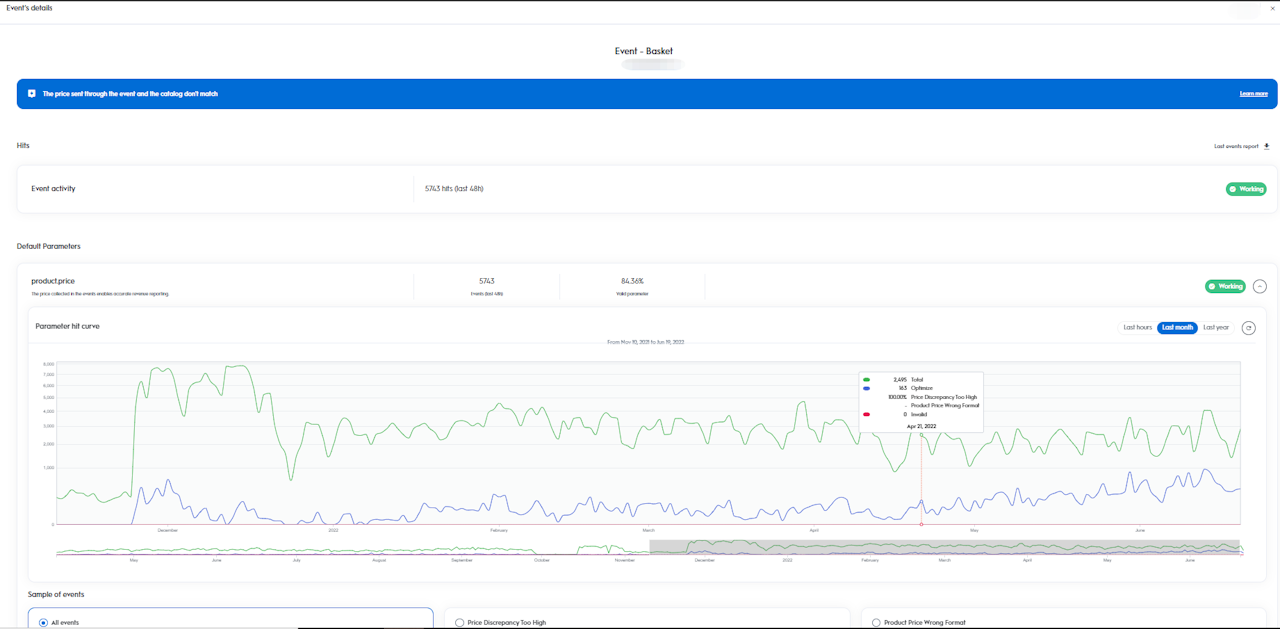The height and width of the screenshot is (629, 1280).
Task: Click green Total legend marker in tooltip
Action: [x=866, y=380]
